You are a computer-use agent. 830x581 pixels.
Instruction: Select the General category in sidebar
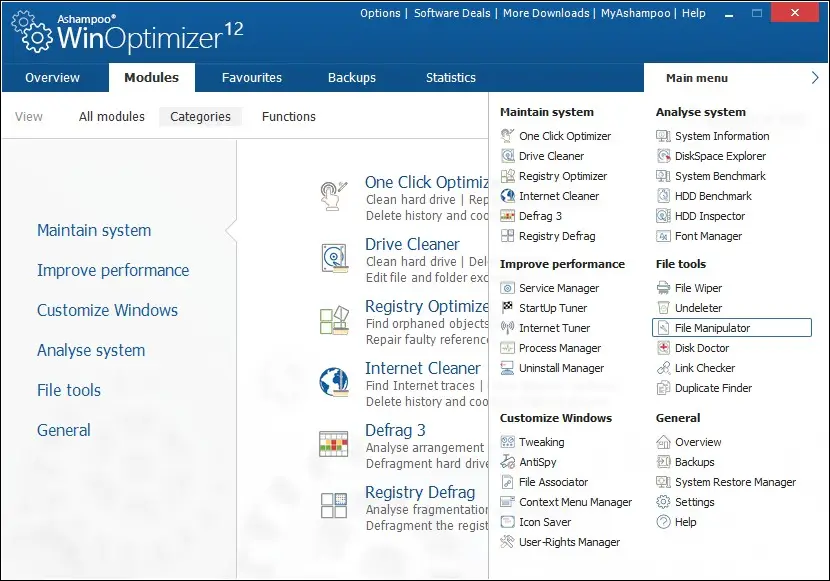click(x=64, y=430)
